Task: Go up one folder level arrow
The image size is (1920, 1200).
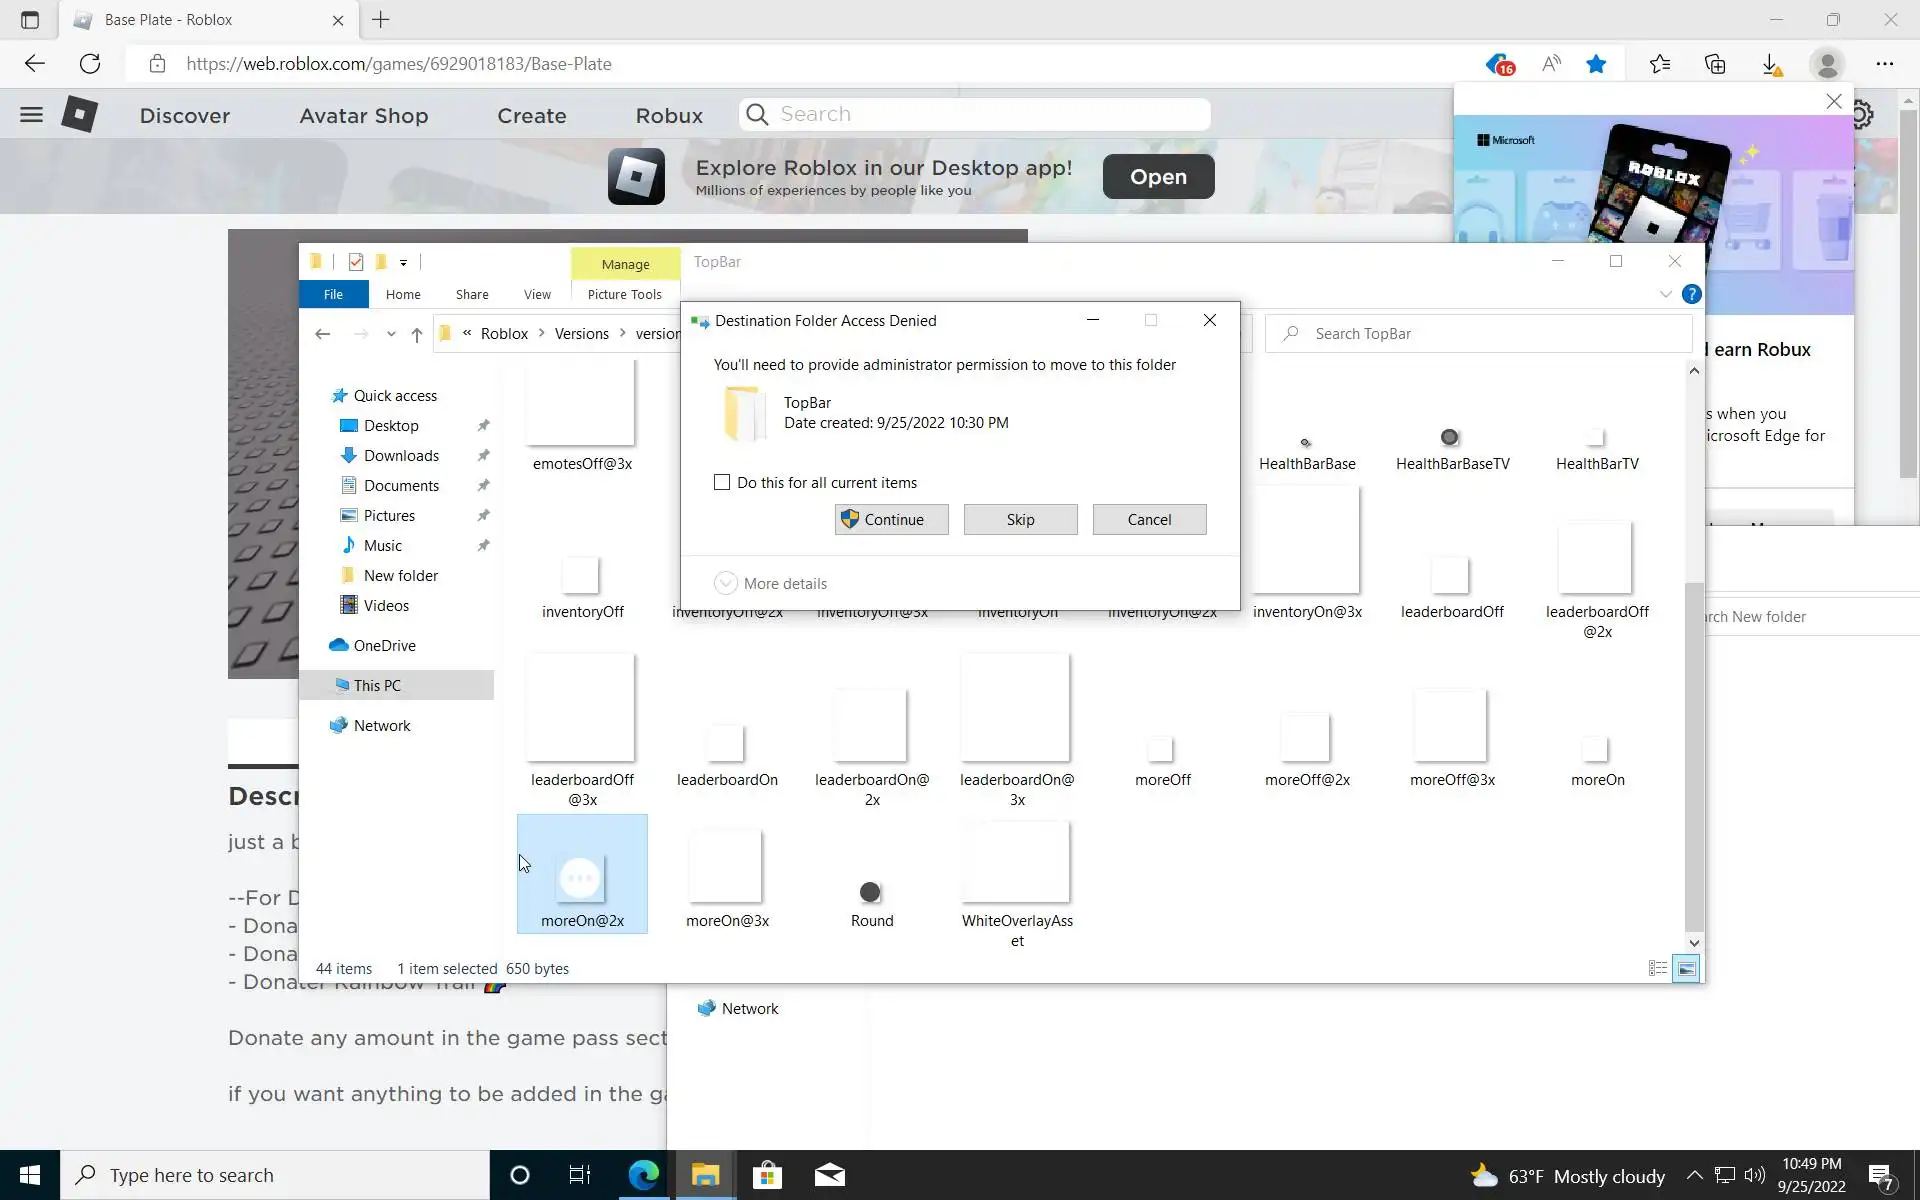Action: pos(417,334)
